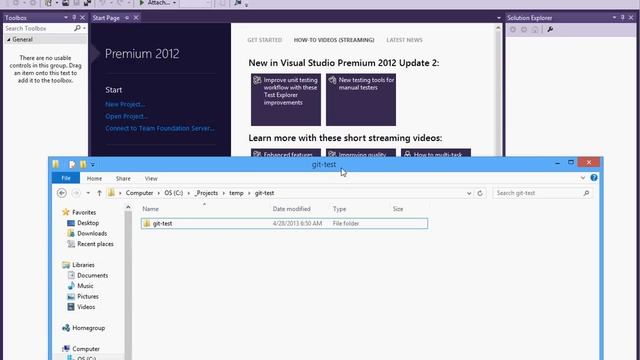
Task: Click the Start Page vertical scrollbar
Action: 498,91
